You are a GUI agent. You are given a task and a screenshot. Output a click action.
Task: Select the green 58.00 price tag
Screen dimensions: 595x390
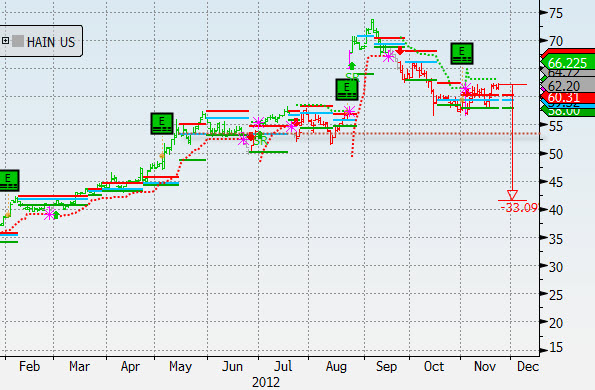(568, 112)
